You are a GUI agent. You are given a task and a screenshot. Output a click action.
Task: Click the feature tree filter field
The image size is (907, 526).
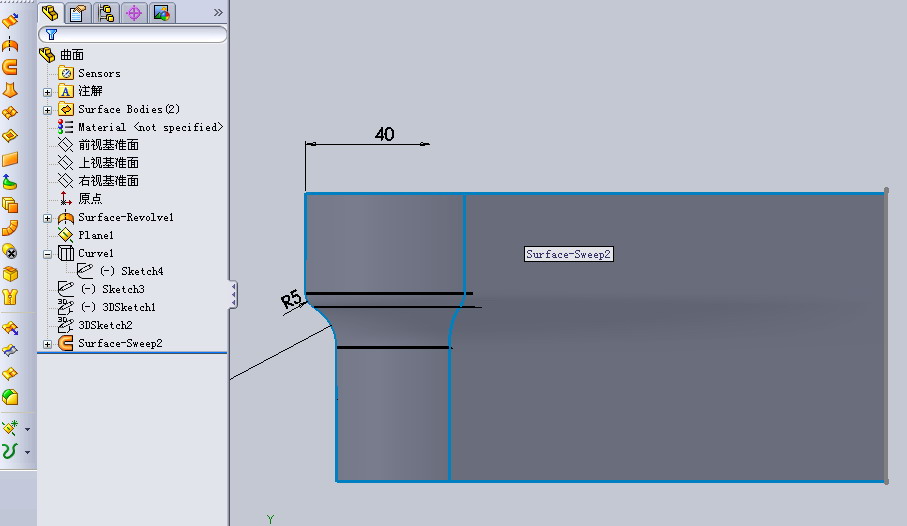(x=132, y=35)
